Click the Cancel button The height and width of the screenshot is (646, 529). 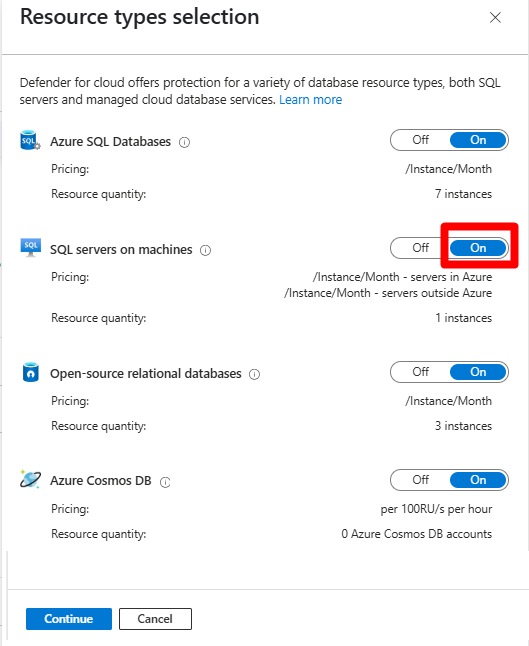click(155, 619)
